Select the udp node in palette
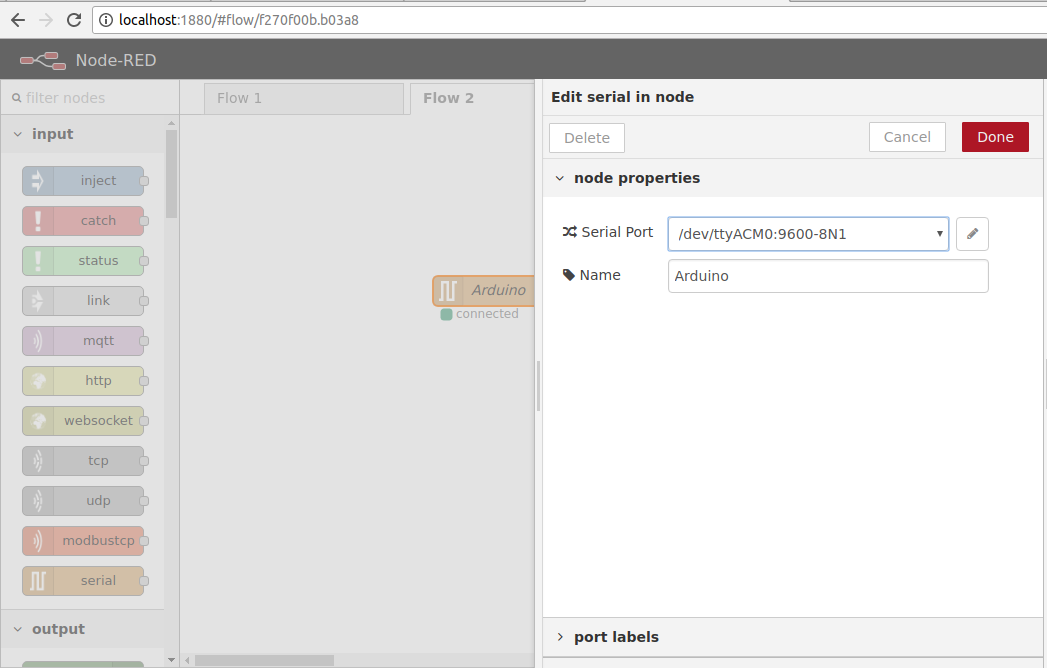1047x668 pixels. (83, 501)
